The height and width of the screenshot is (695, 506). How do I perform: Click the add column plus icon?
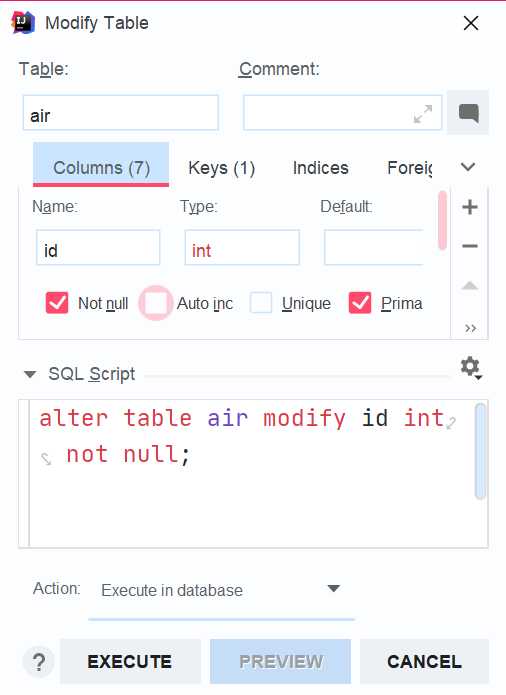coord(470,207)
